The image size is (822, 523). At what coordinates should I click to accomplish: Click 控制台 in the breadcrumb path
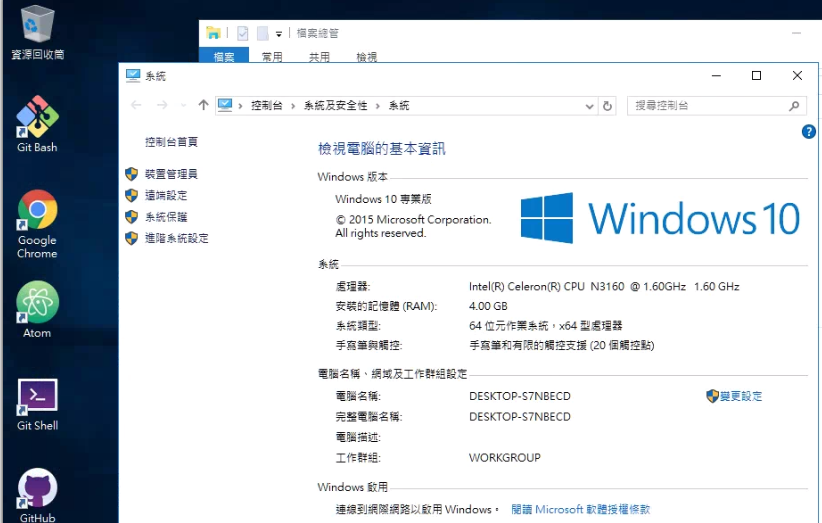click(x=266, y=106)
